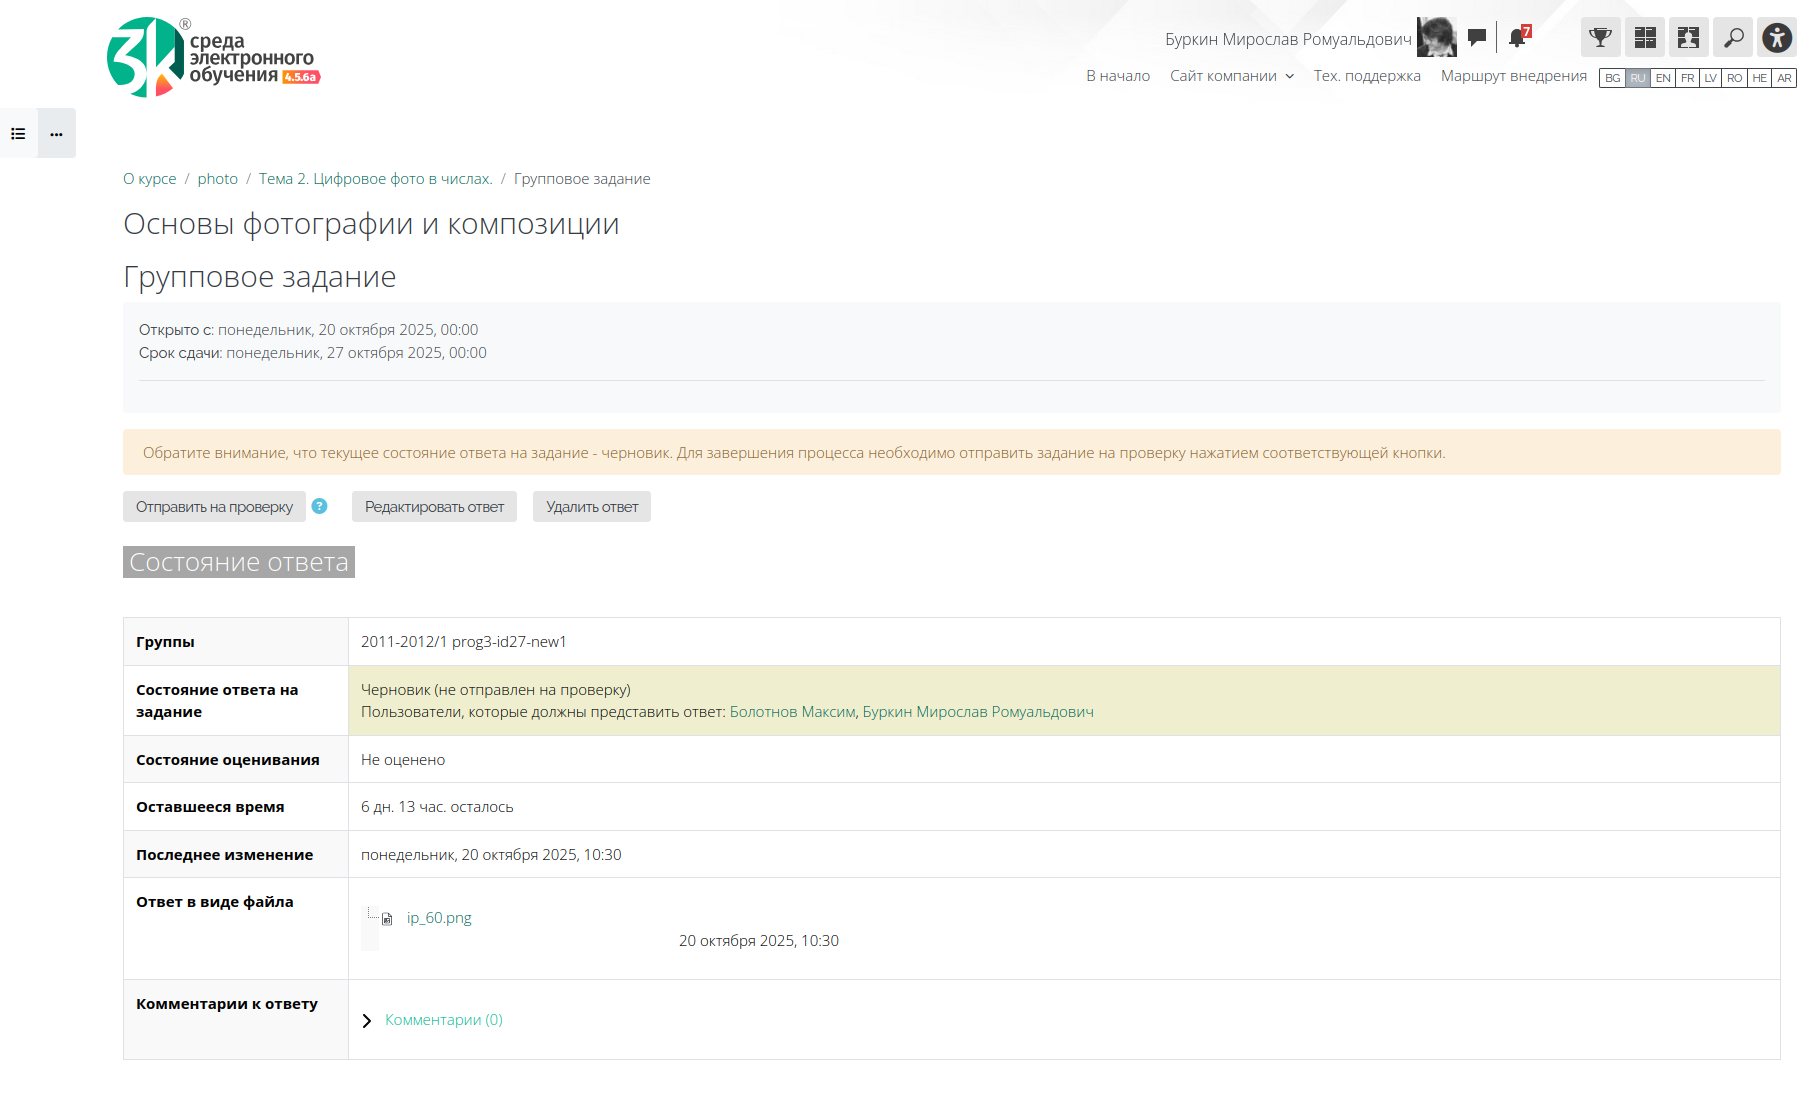Open Тех. поддержка menu item
Viewport: 1813px width, 1093px height.
(1366, 76)
